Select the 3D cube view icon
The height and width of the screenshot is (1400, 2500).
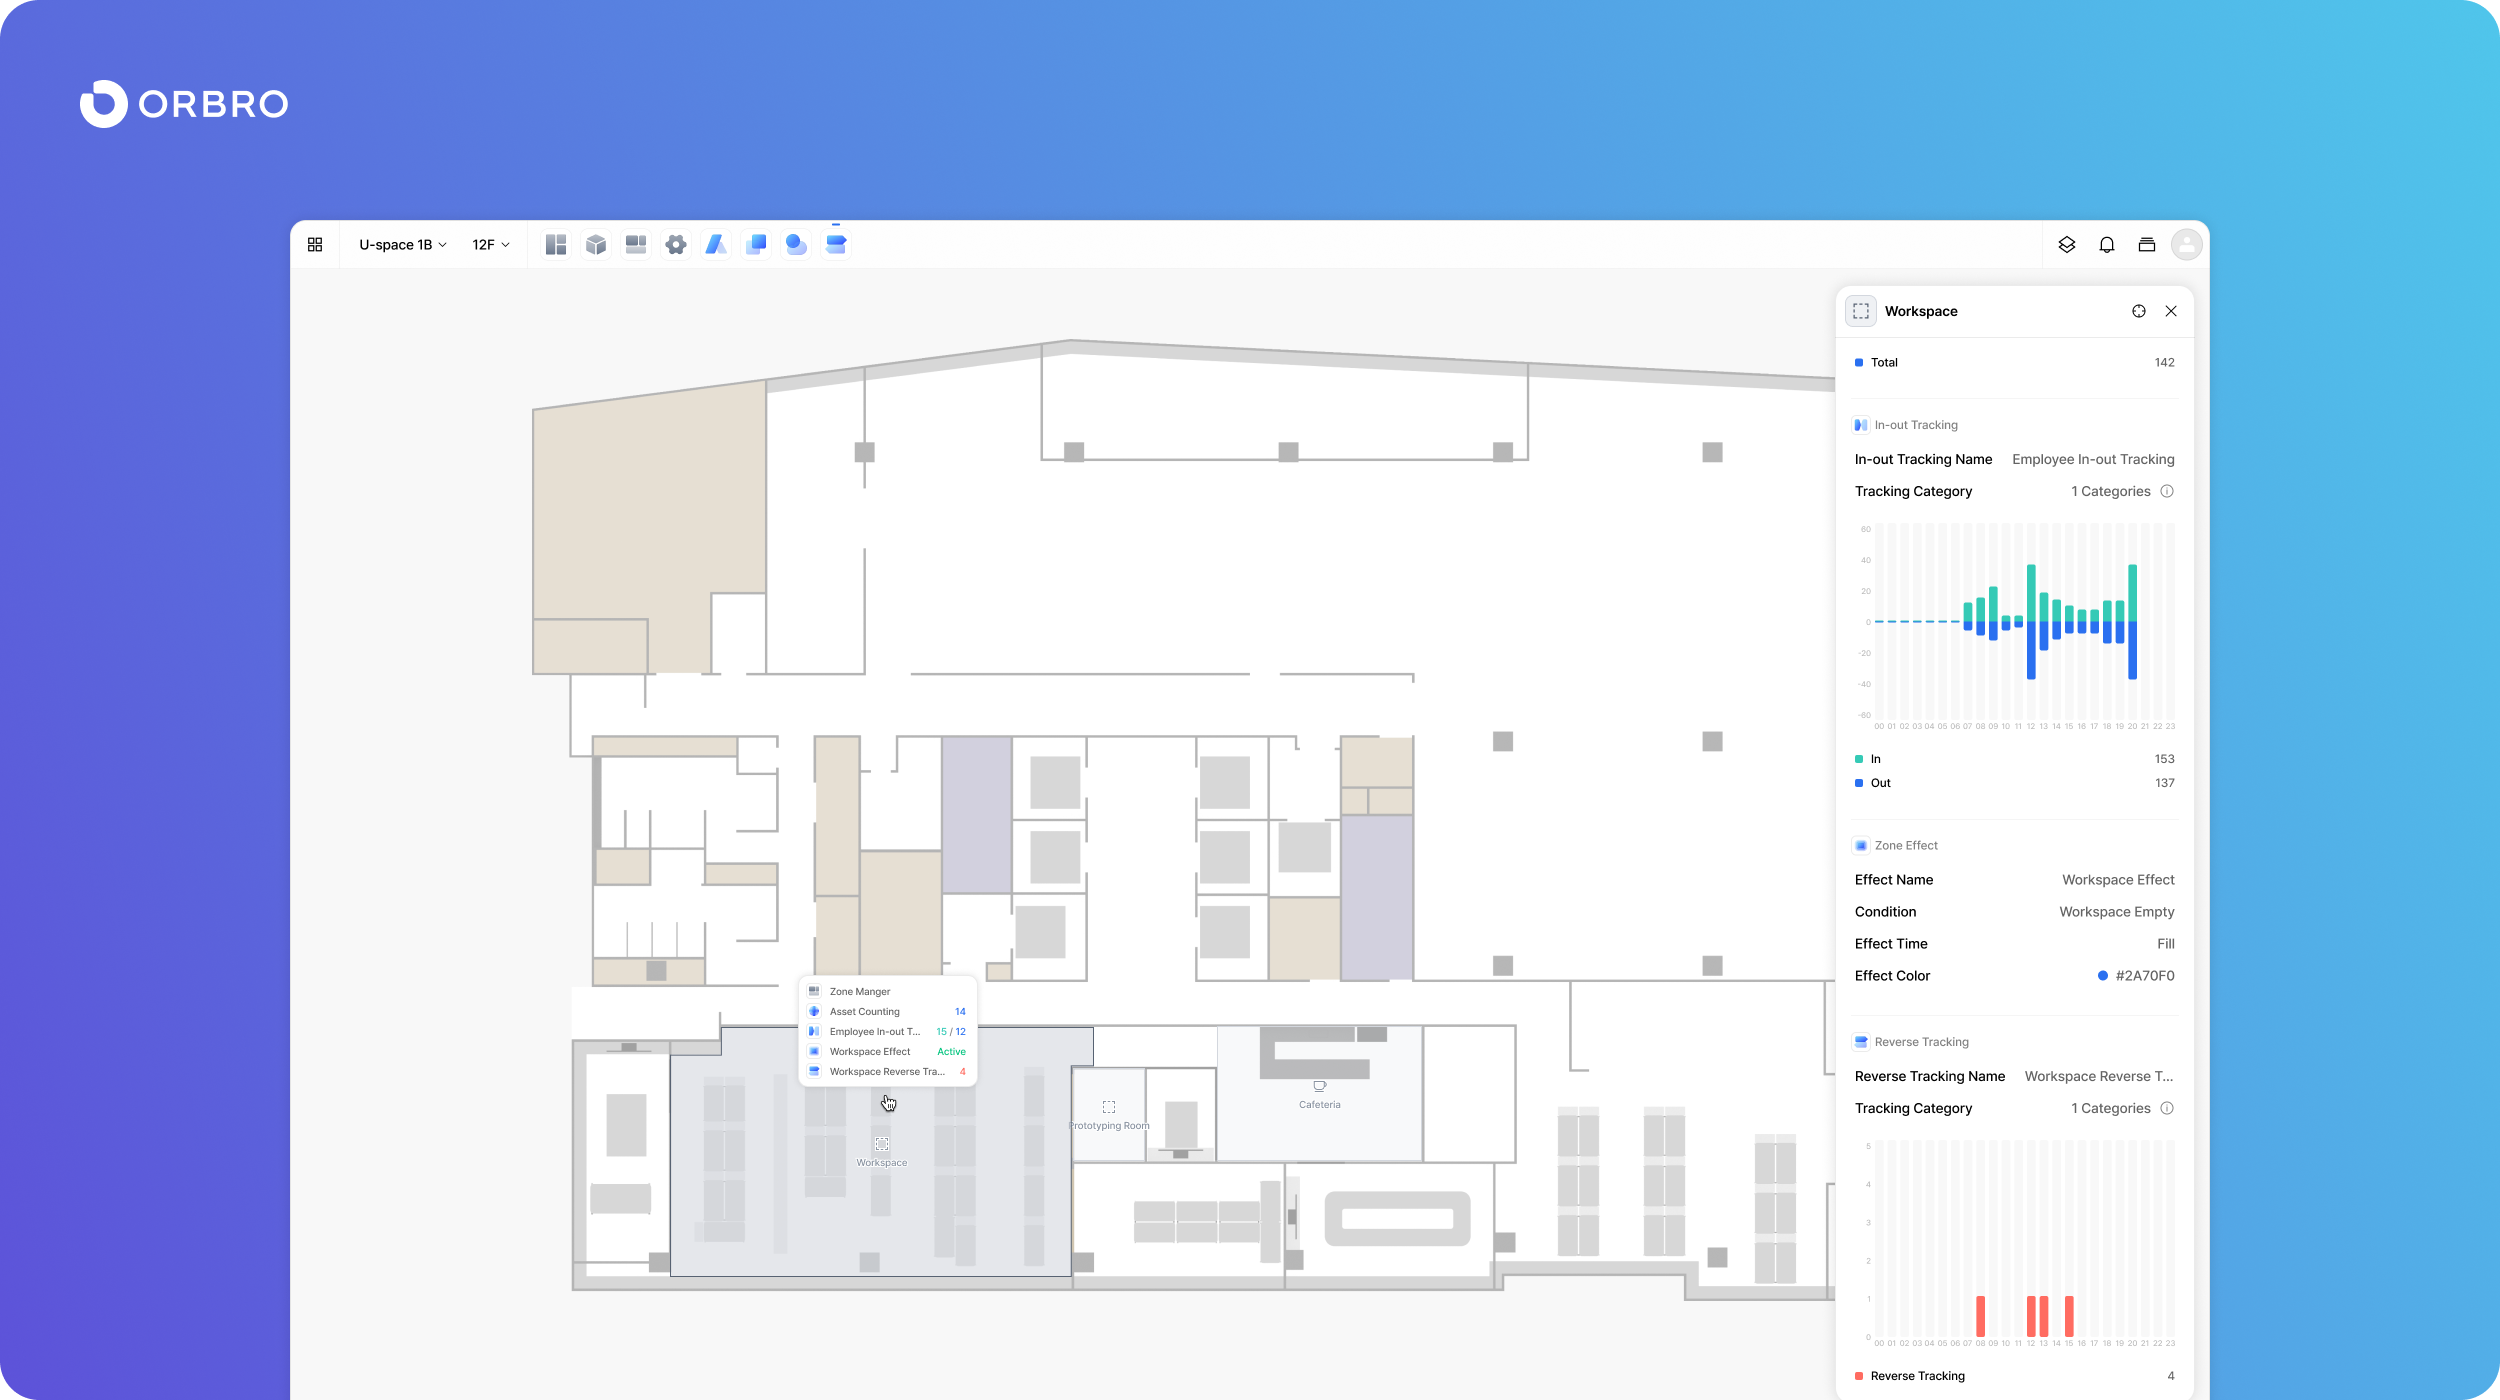tap(596, 244)
